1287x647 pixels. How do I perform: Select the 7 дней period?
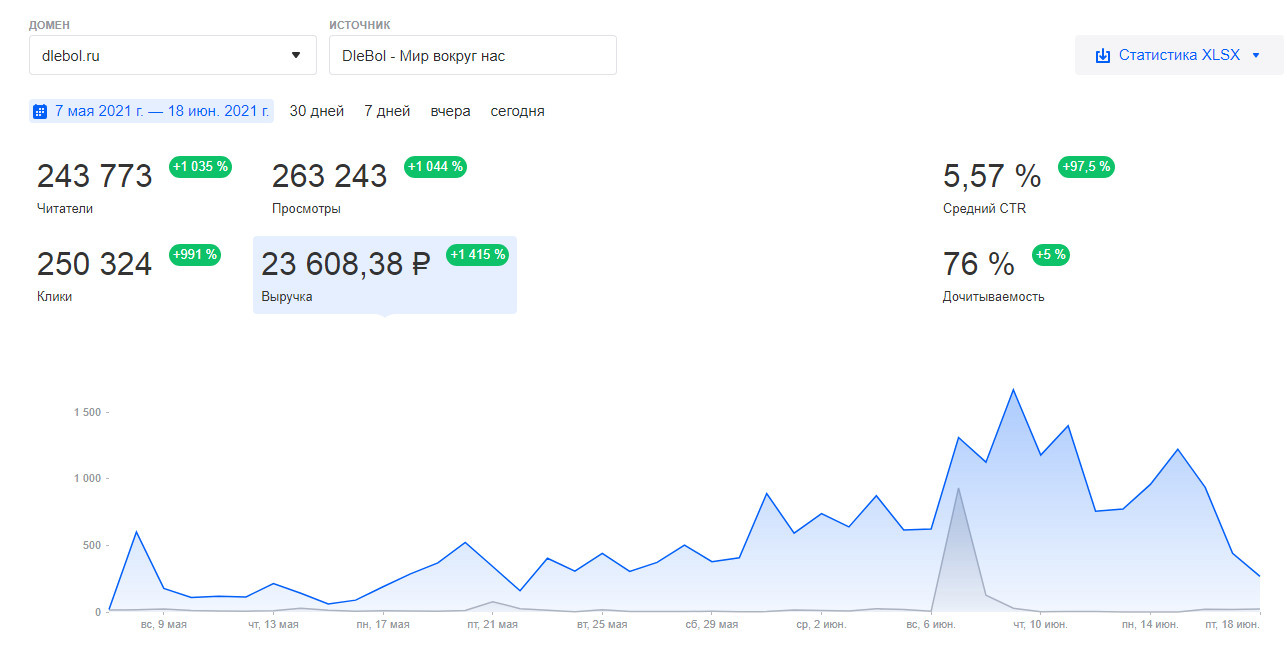tap(387, 111)
